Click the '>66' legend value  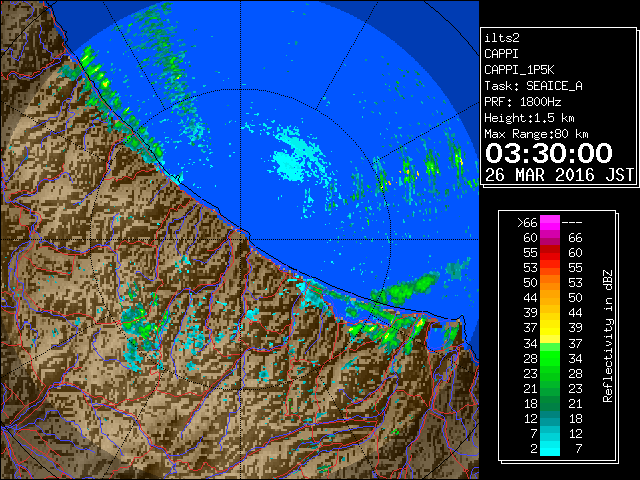tap(527, 223)
